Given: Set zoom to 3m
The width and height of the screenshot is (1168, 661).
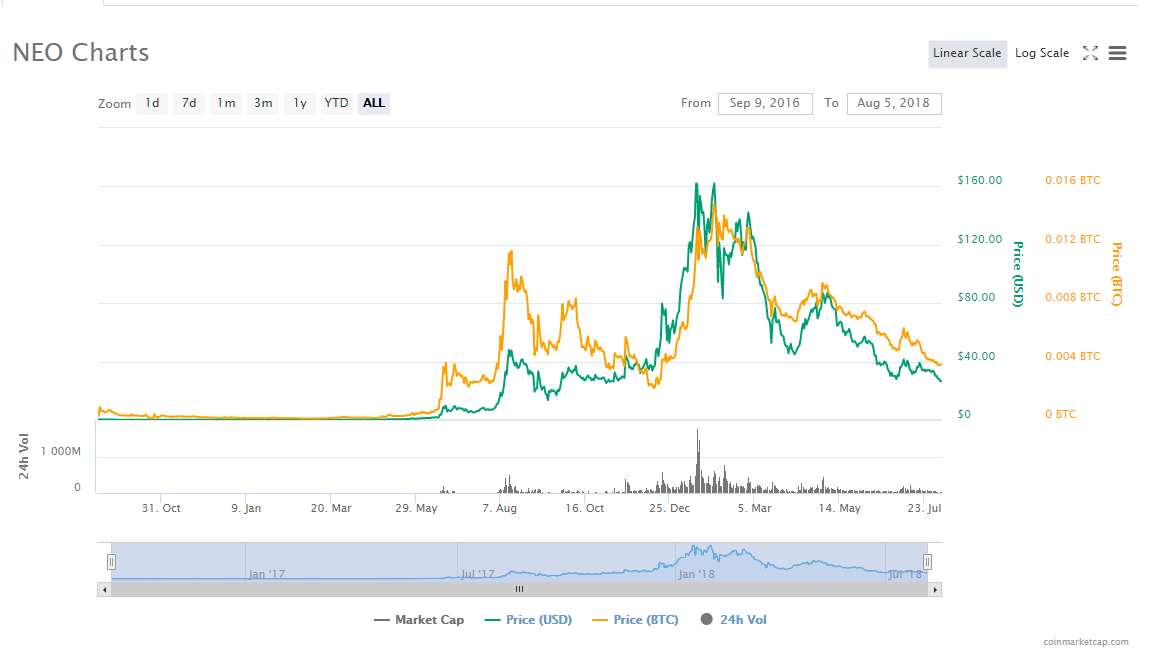Looking at the screenshot, I should point(263,104).
